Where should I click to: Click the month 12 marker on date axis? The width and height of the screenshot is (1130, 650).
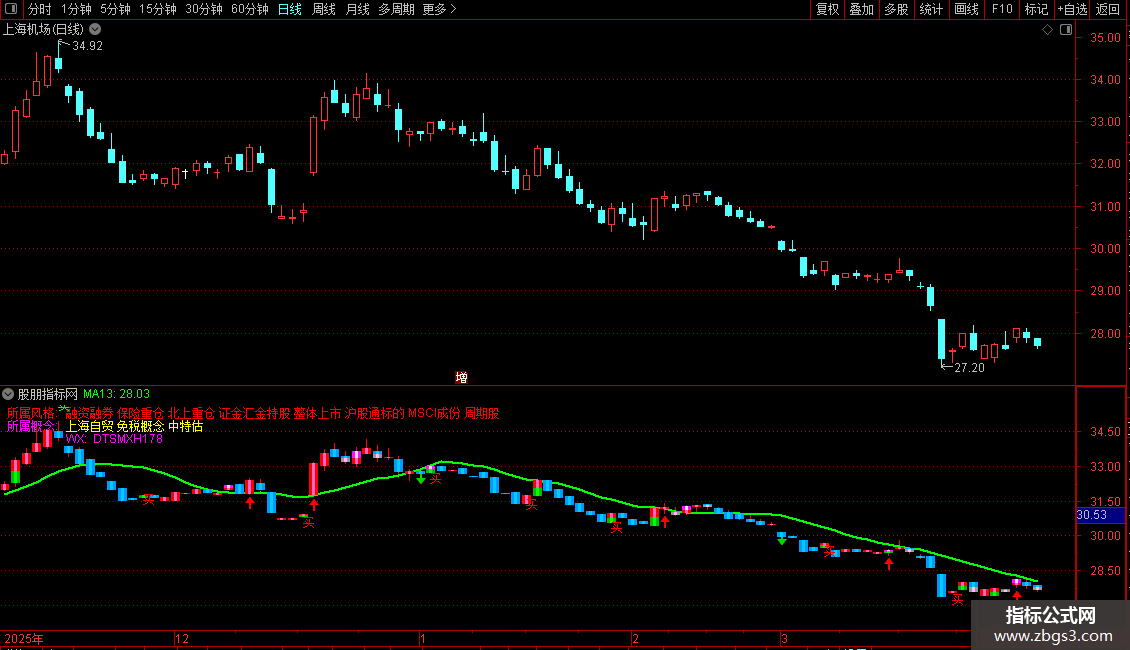point(182,638)
